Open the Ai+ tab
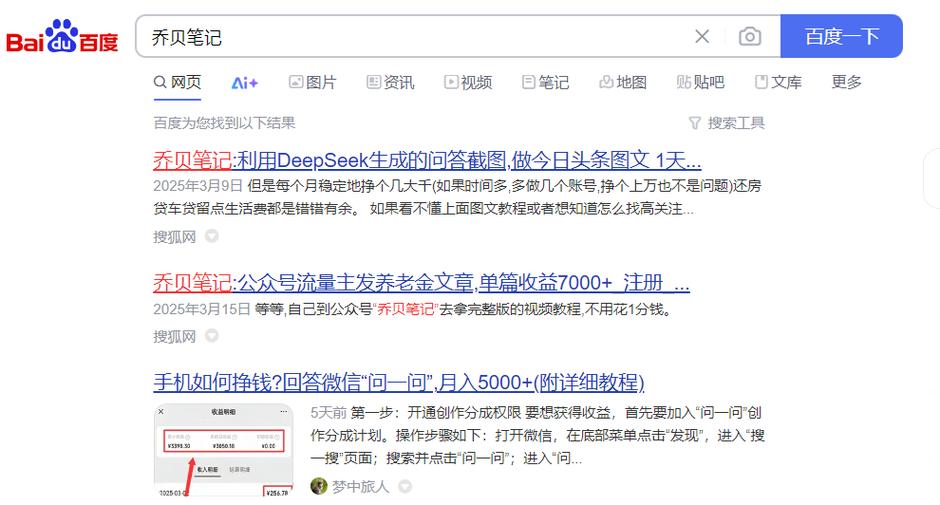Screen dimensions: 940x505 (x=245, y=83)
